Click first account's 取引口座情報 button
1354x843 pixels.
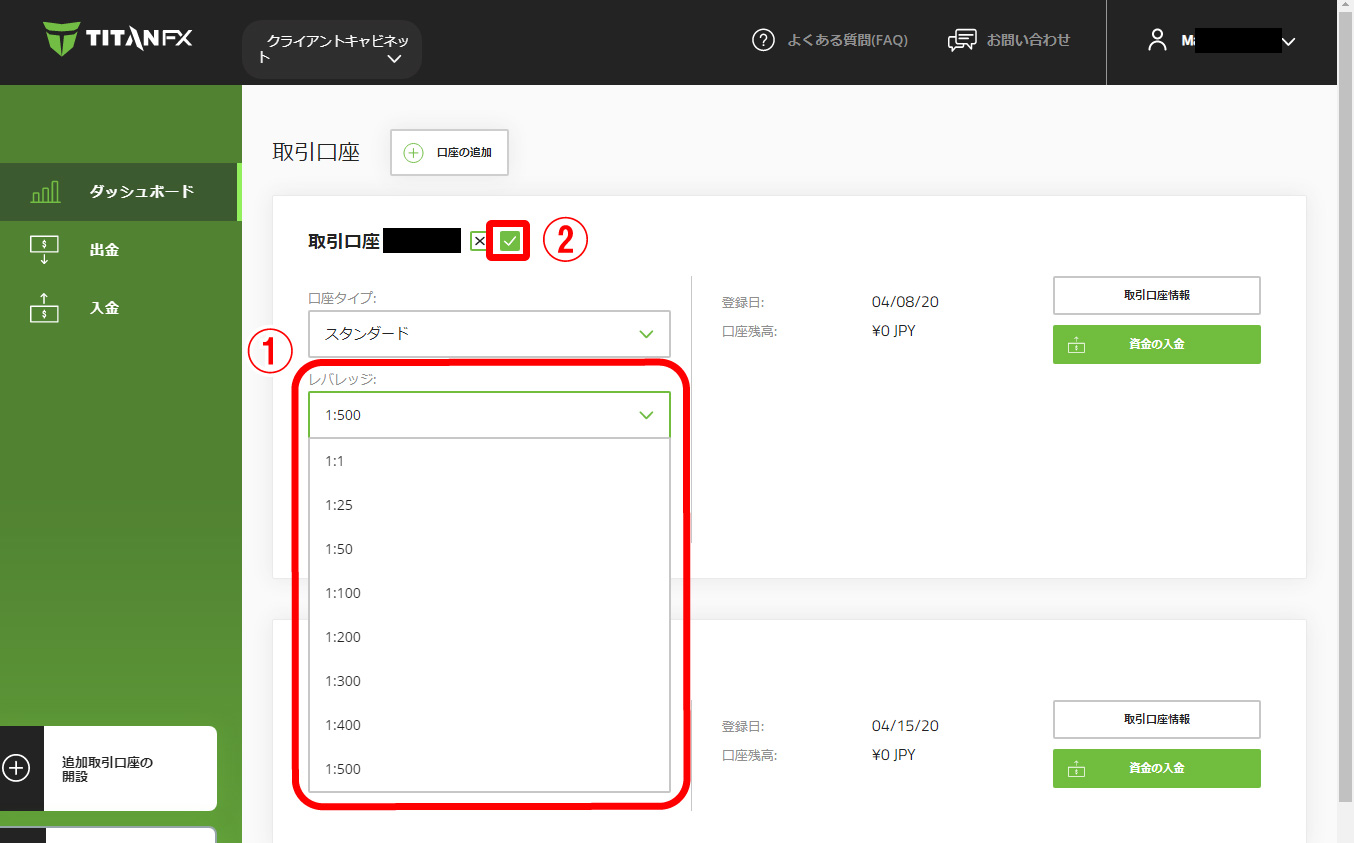pyautogui.click(x=1156, y=296)
